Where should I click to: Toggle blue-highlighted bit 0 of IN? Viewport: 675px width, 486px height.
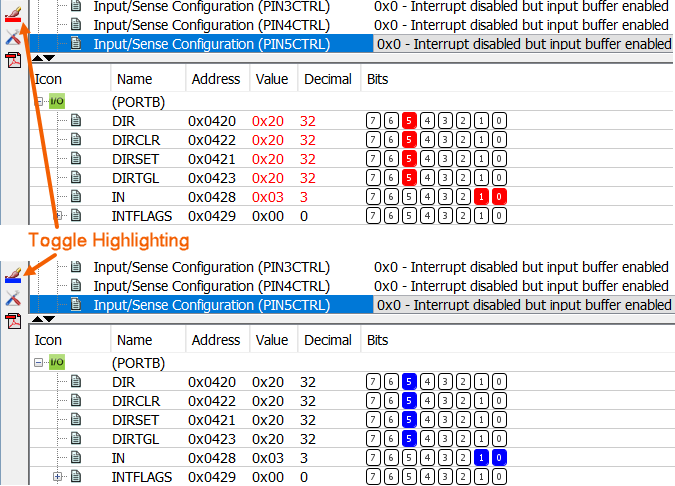499,458
